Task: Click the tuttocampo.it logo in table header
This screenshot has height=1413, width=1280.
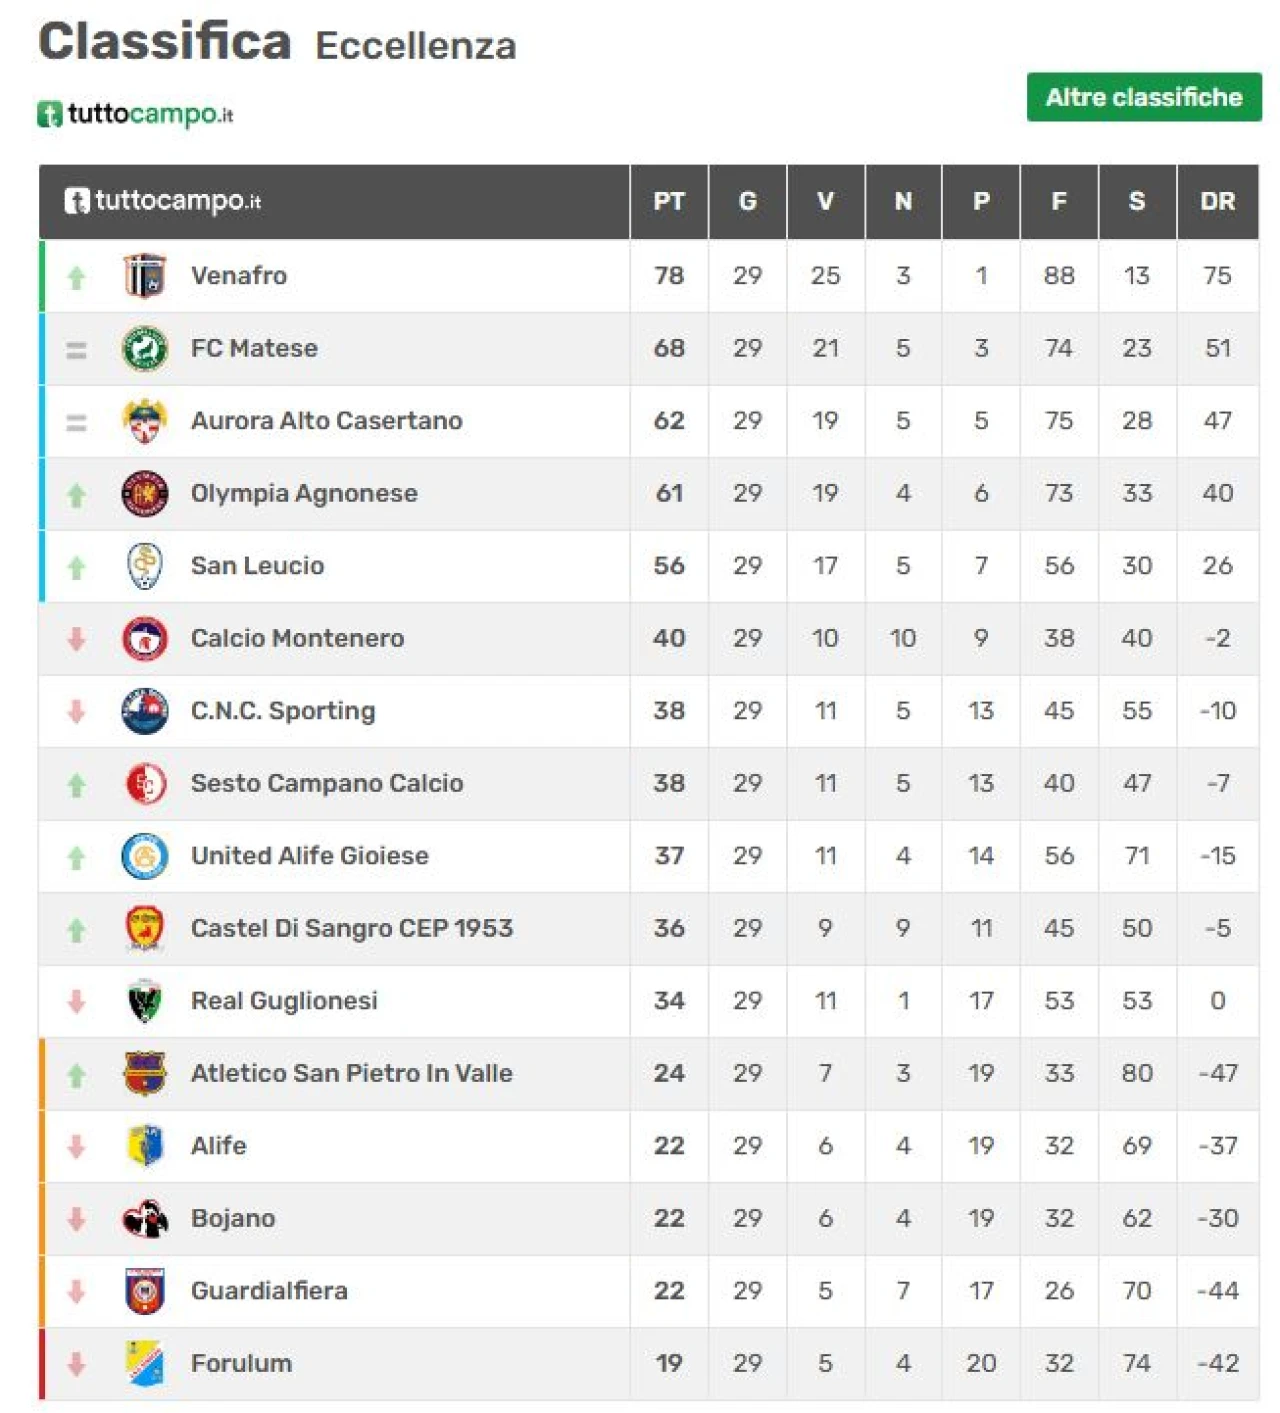Action: click(163, 201)
